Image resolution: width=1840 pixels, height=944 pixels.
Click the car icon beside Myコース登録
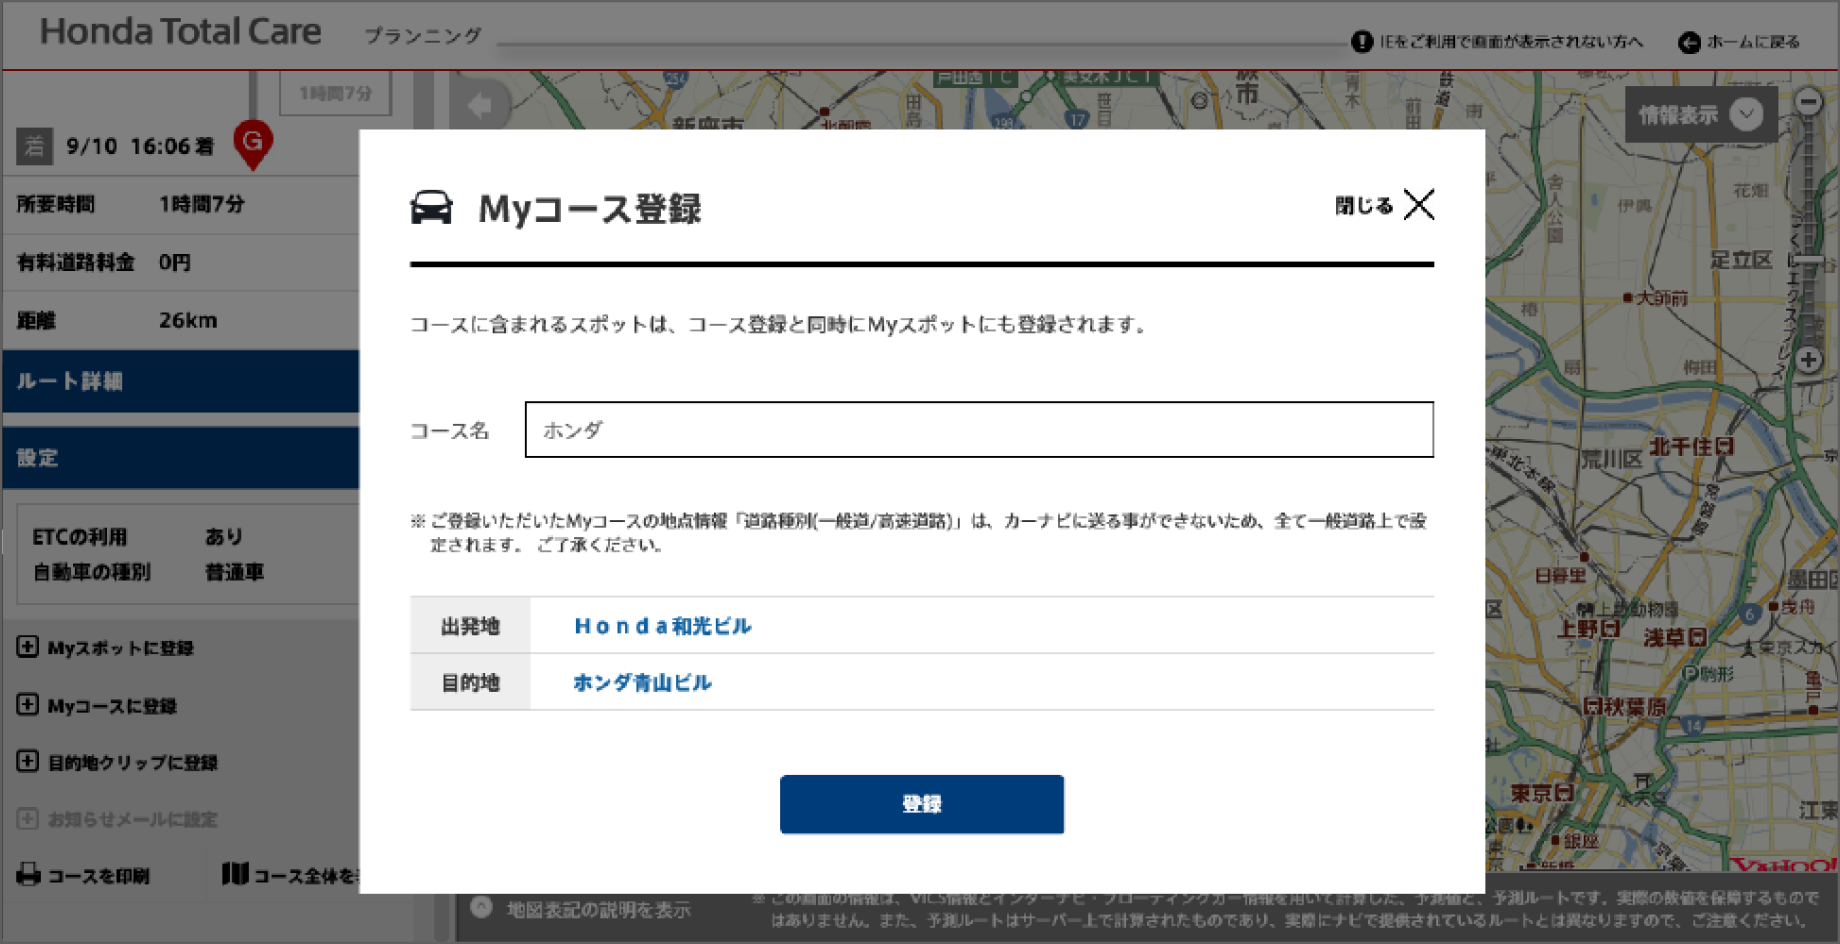[431, 208]
